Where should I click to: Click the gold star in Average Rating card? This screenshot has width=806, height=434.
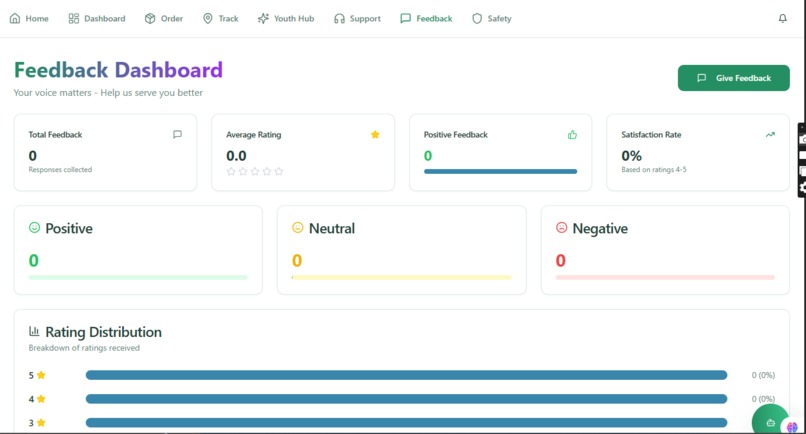click(375, 135)
